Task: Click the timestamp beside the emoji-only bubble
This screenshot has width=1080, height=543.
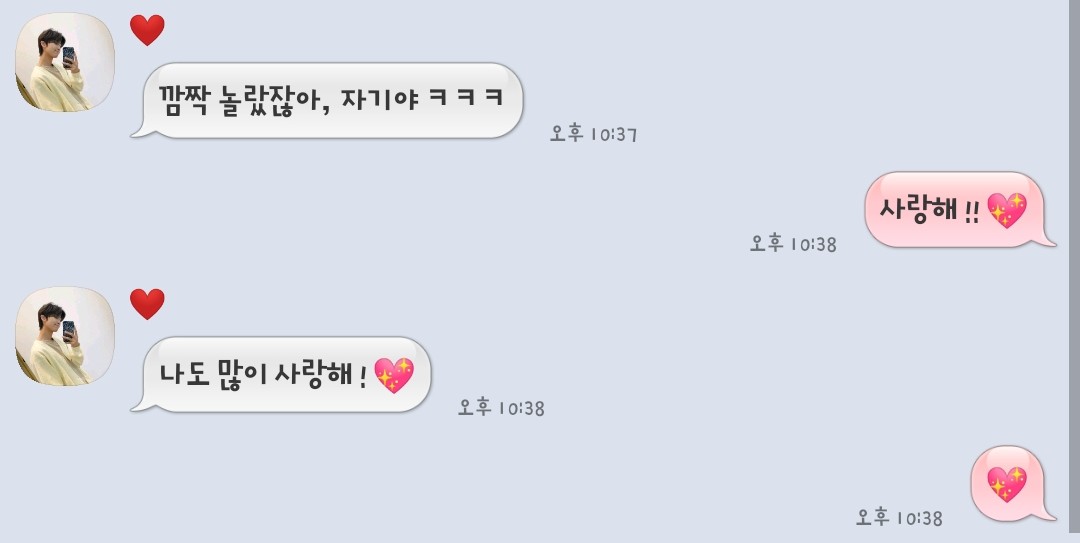Action: [899, 517]
